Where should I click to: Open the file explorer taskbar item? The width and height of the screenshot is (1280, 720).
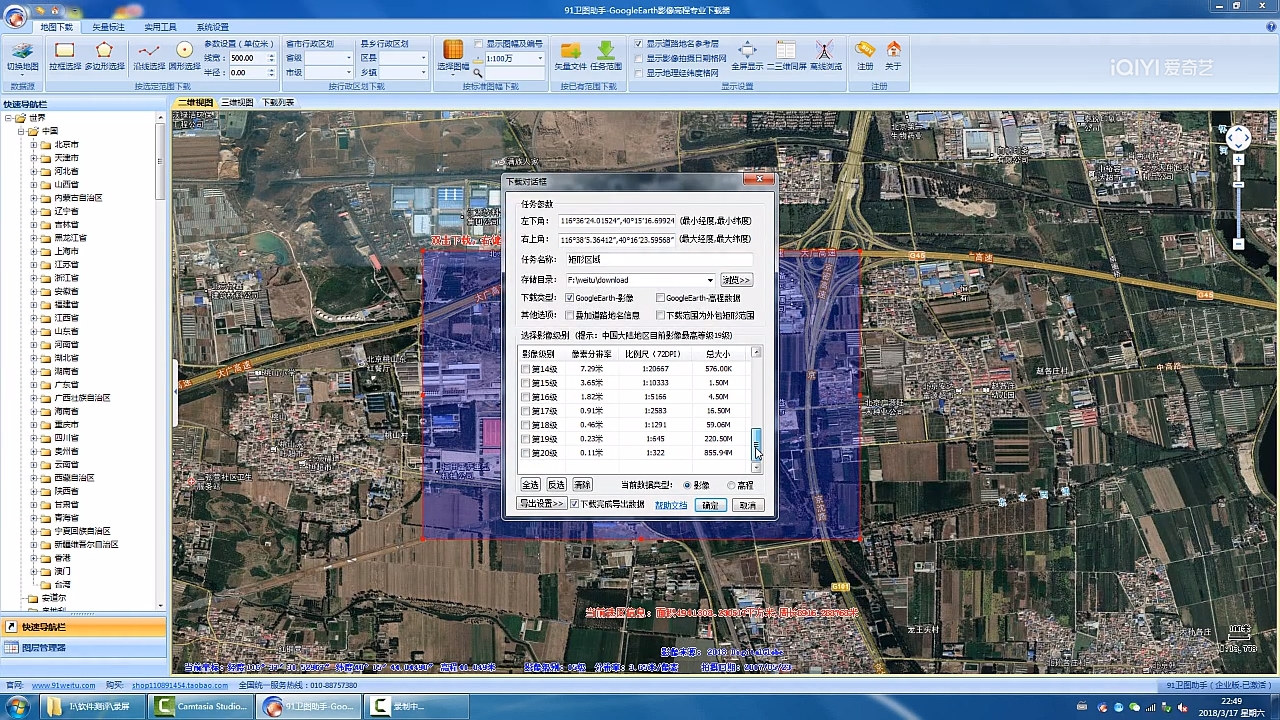(92, 706)
